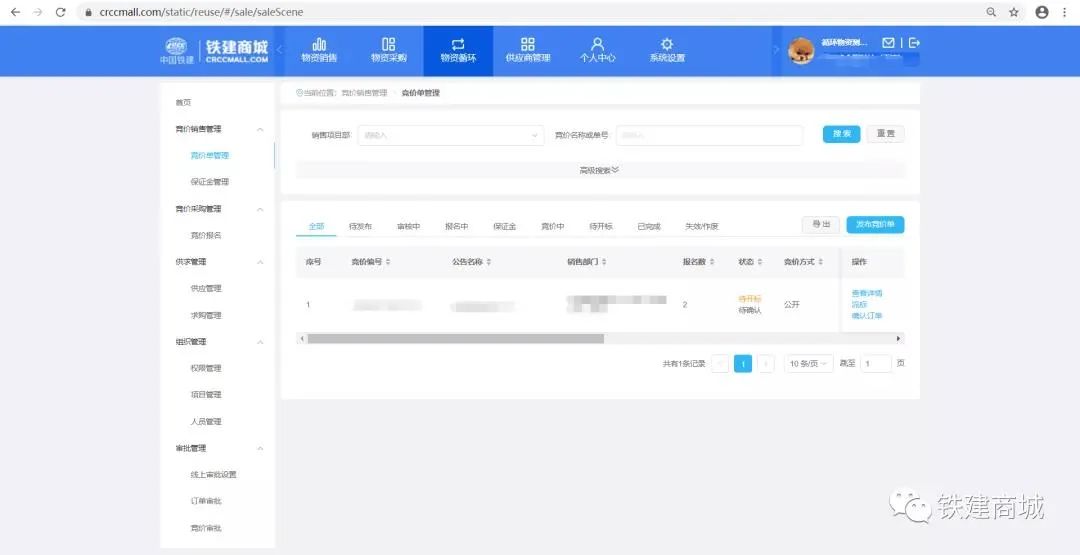The width and height of the screenshot is (1080, 555).
Task: Sort by 状态 column arrows
Action: tap(760, 262)
